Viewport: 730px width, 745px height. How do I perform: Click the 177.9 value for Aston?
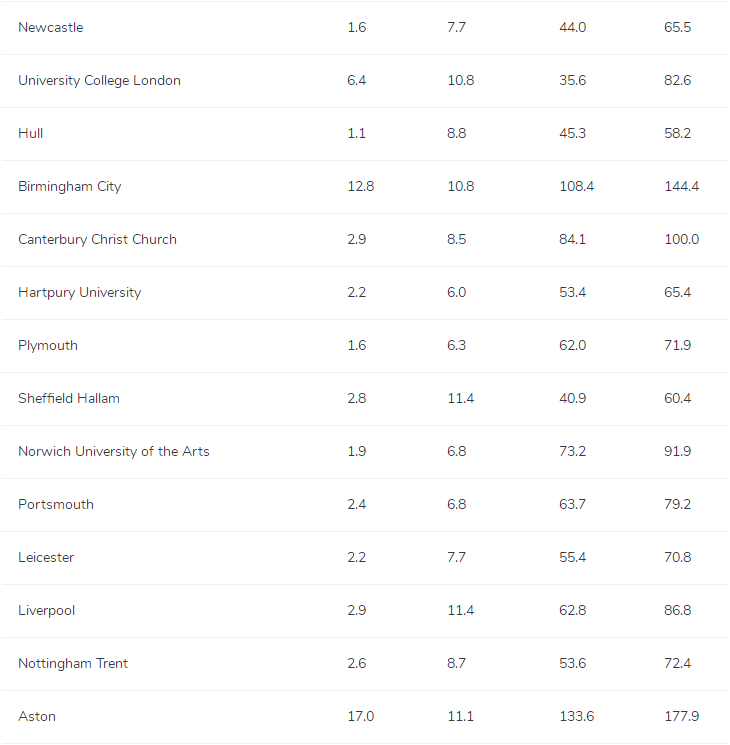681,717
